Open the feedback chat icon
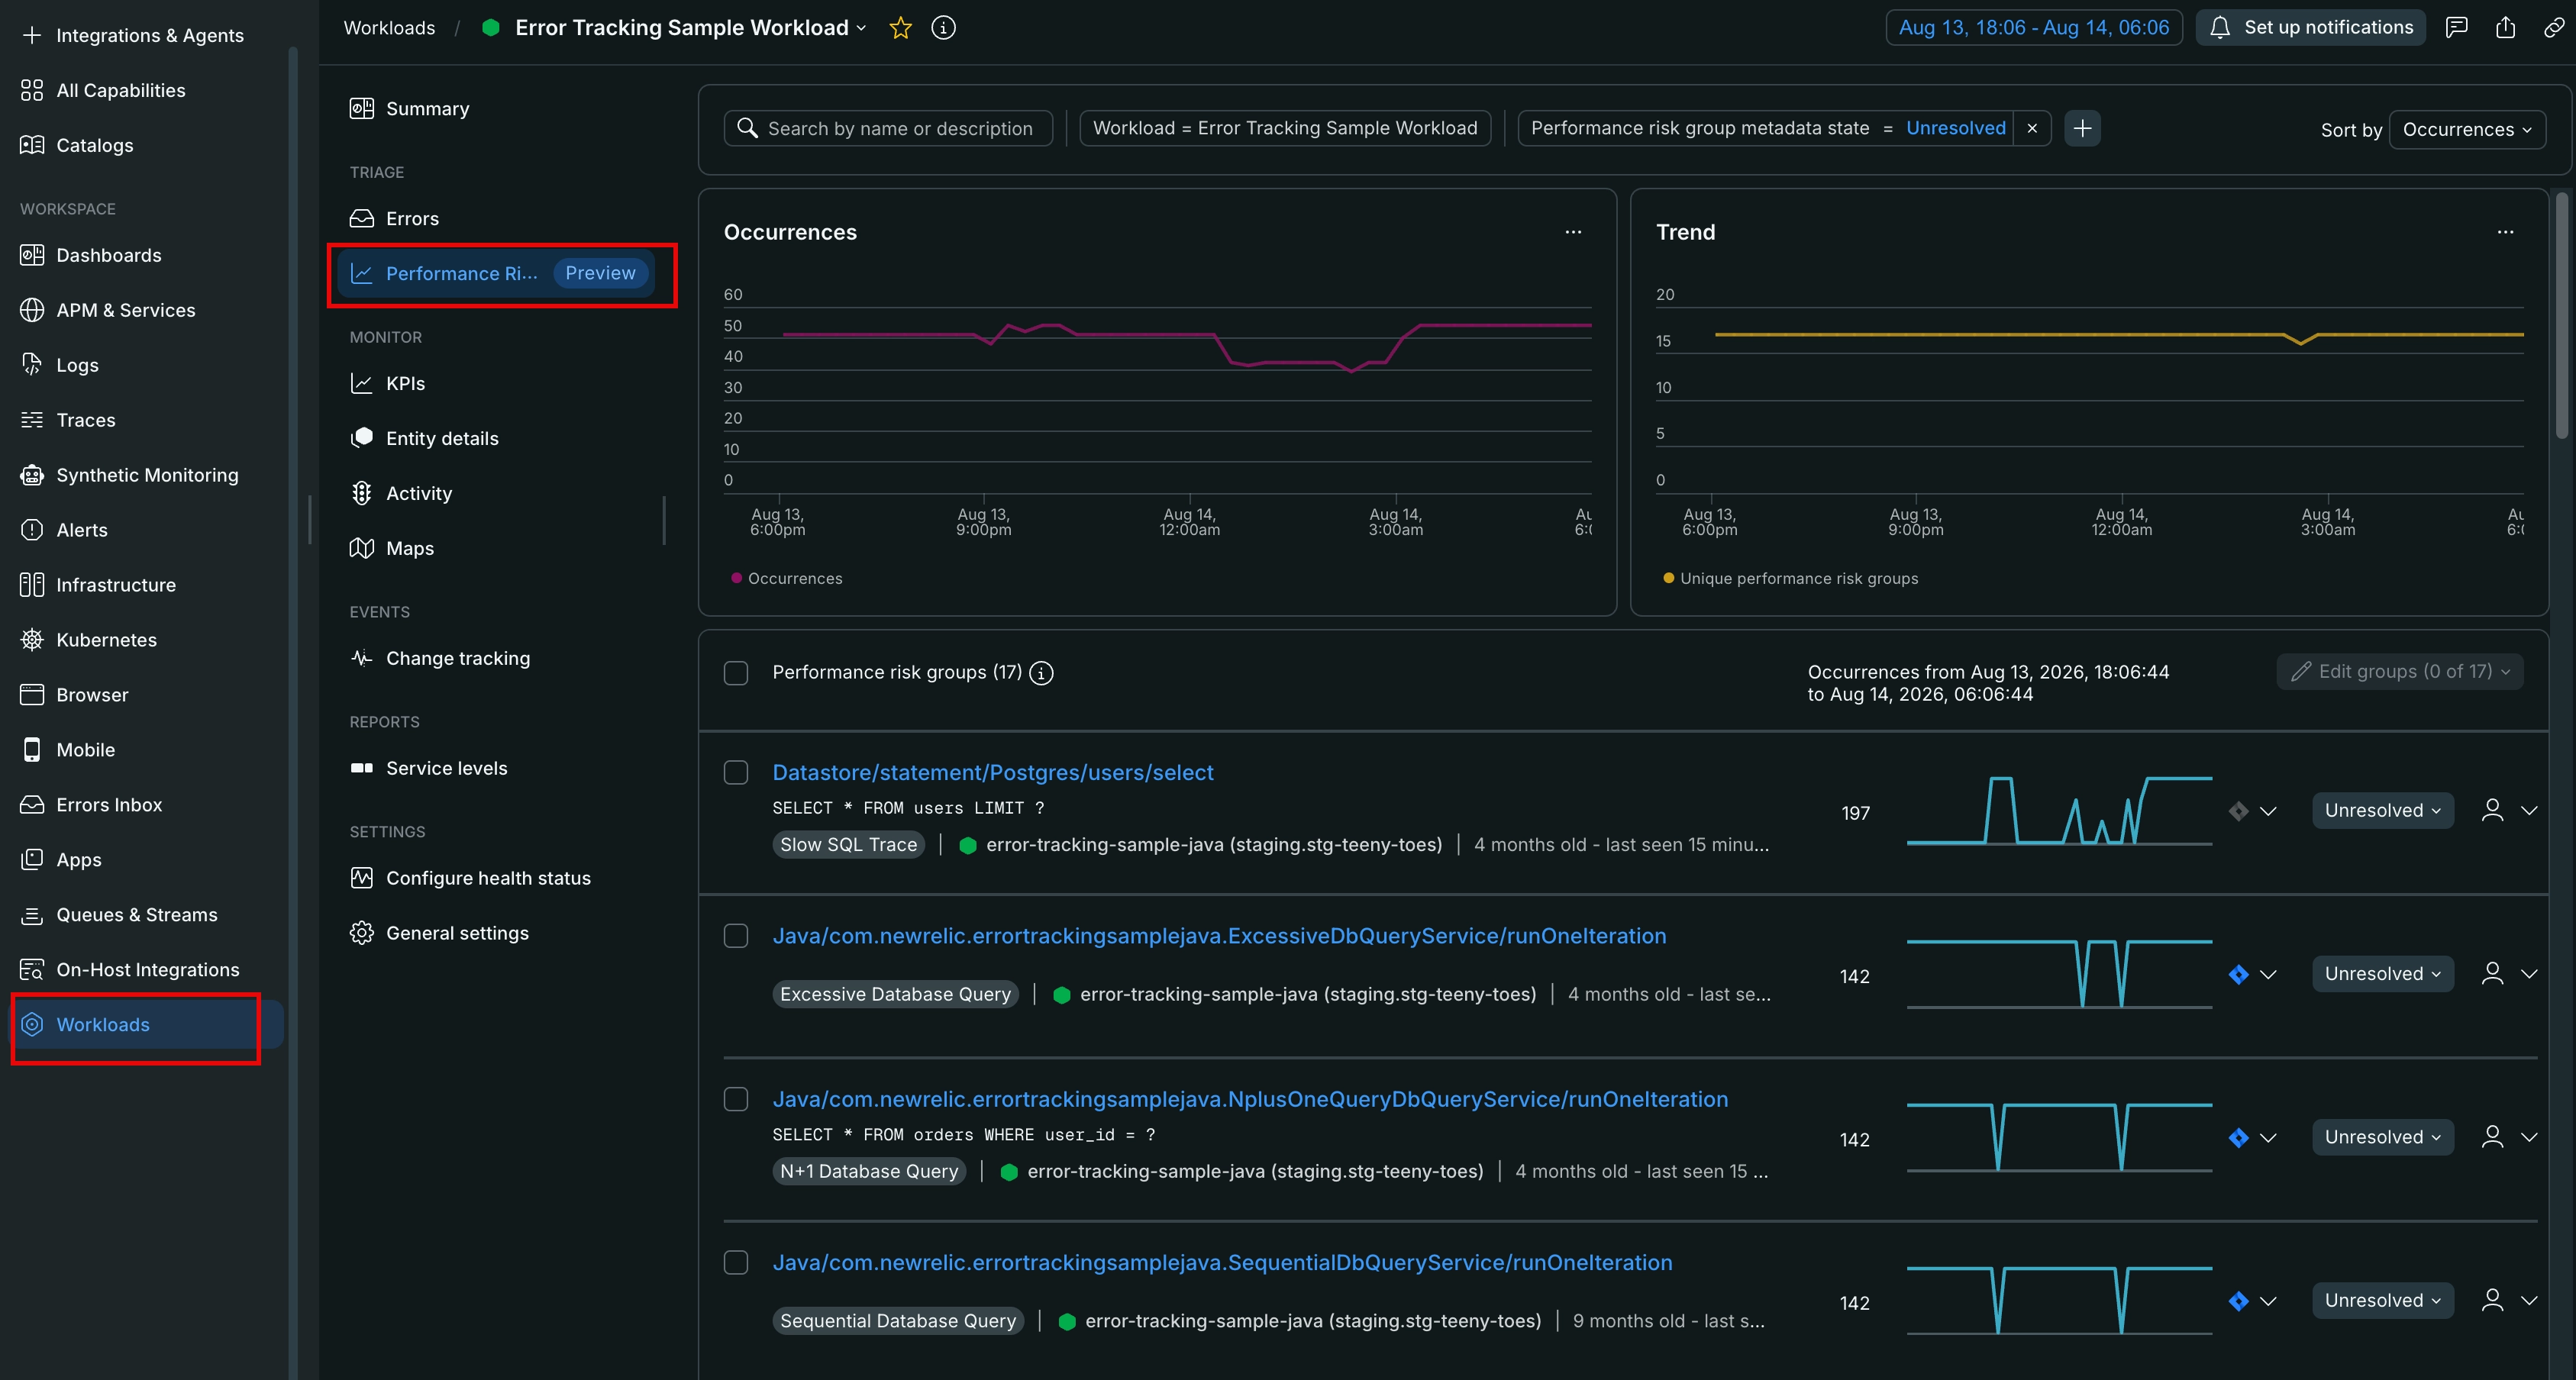Screen dimensions: 2576x1380 click(x=2456, y=28)
